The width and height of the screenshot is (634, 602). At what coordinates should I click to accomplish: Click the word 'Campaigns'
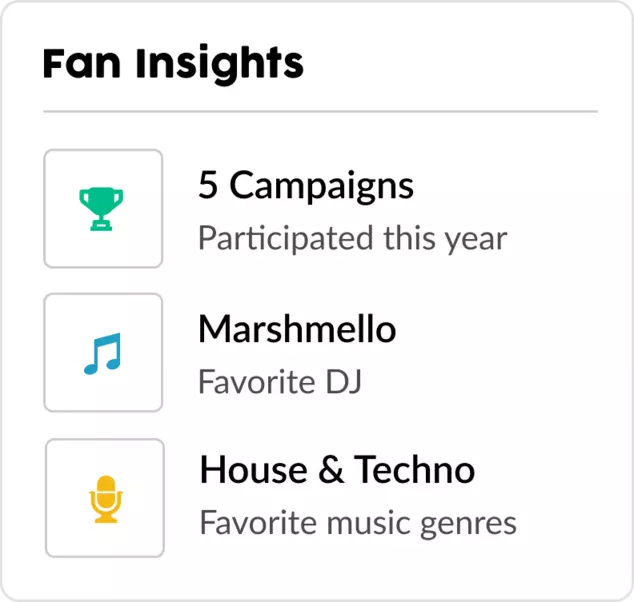[x=322, y=185]
